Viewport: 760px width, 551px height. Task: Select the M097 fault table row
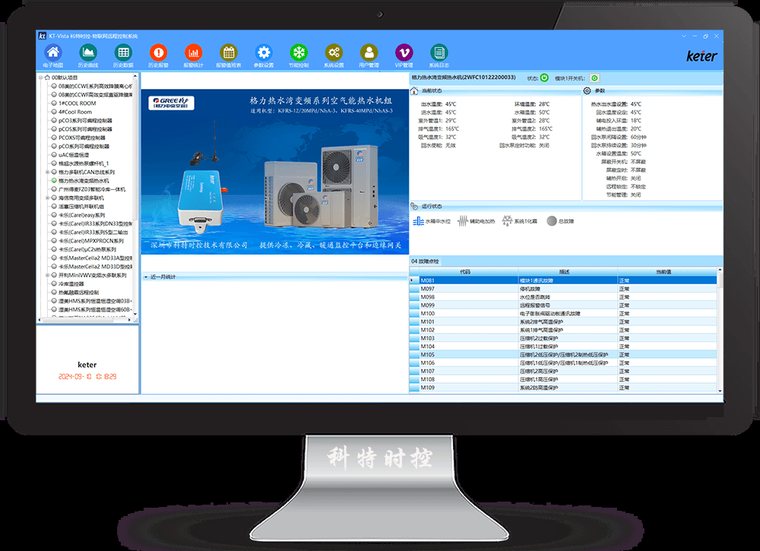click(x=563, y=289)
